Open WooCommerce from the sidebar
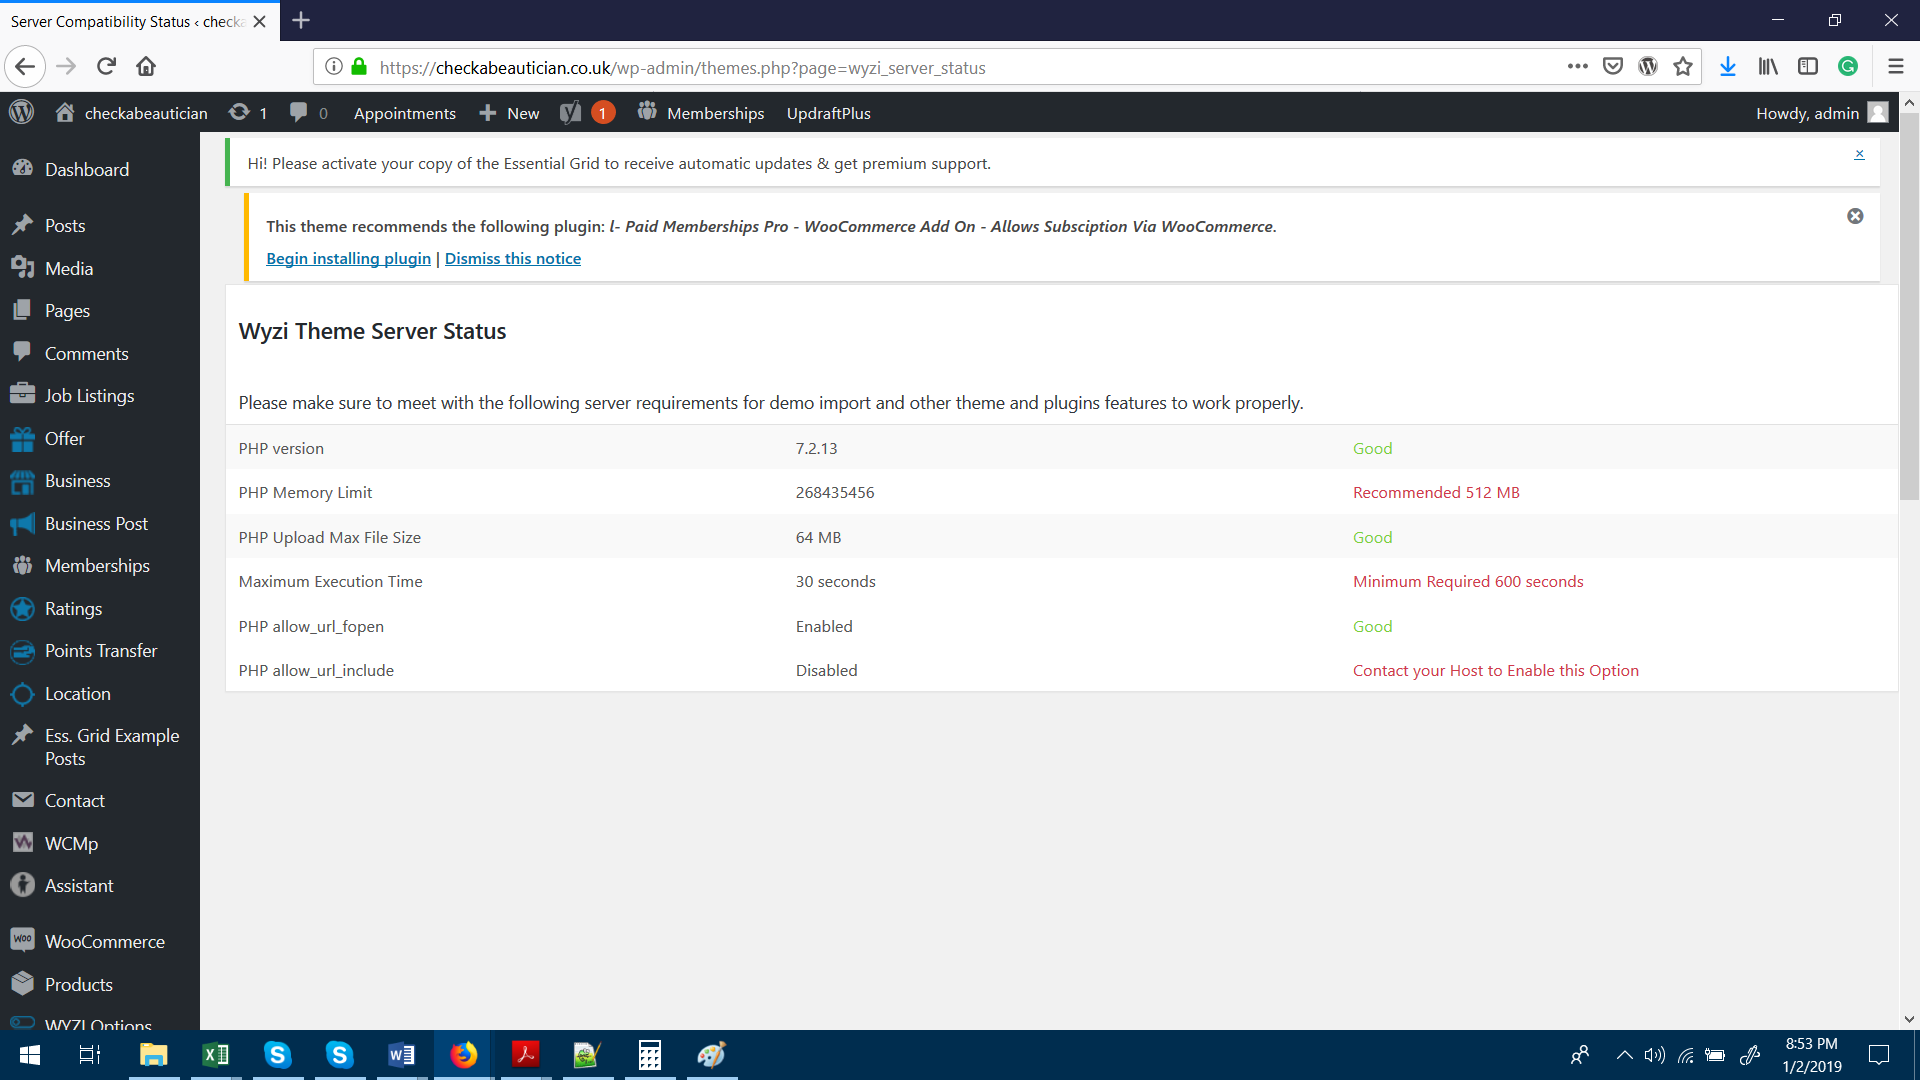 coord(104,941)
